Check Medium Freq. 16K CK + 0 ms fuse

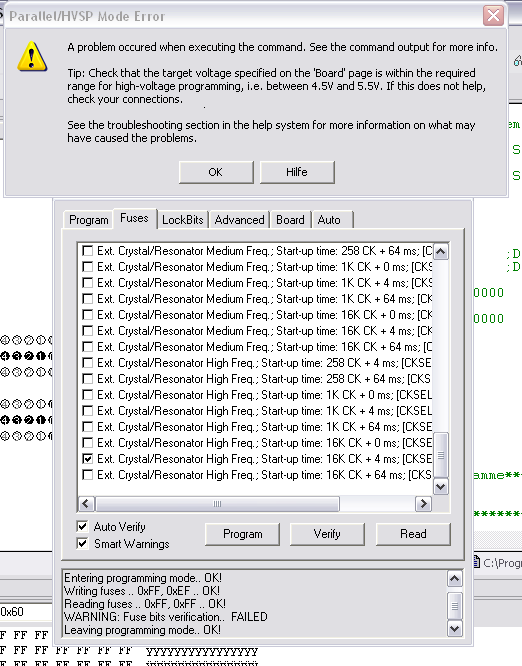87,315
